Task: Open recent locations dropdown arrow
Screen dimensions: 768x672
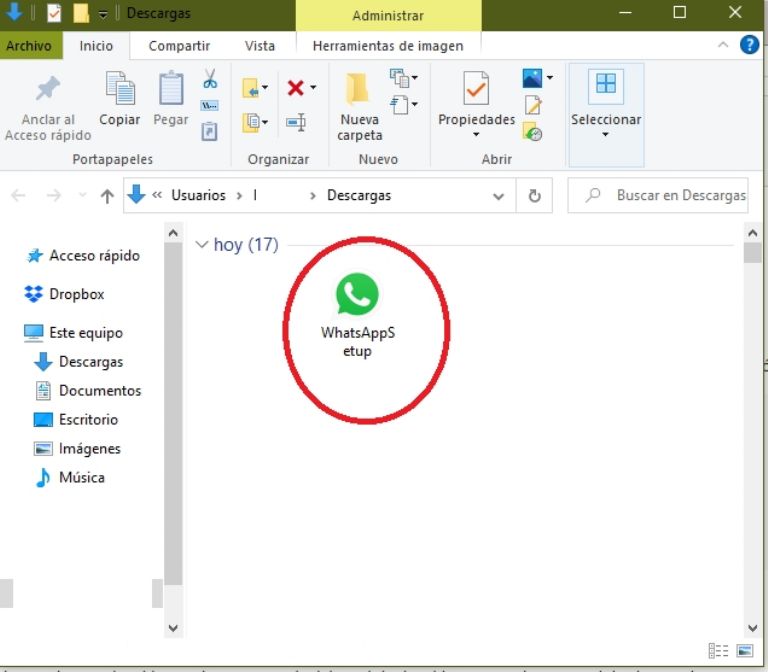Action: [82, 195]
